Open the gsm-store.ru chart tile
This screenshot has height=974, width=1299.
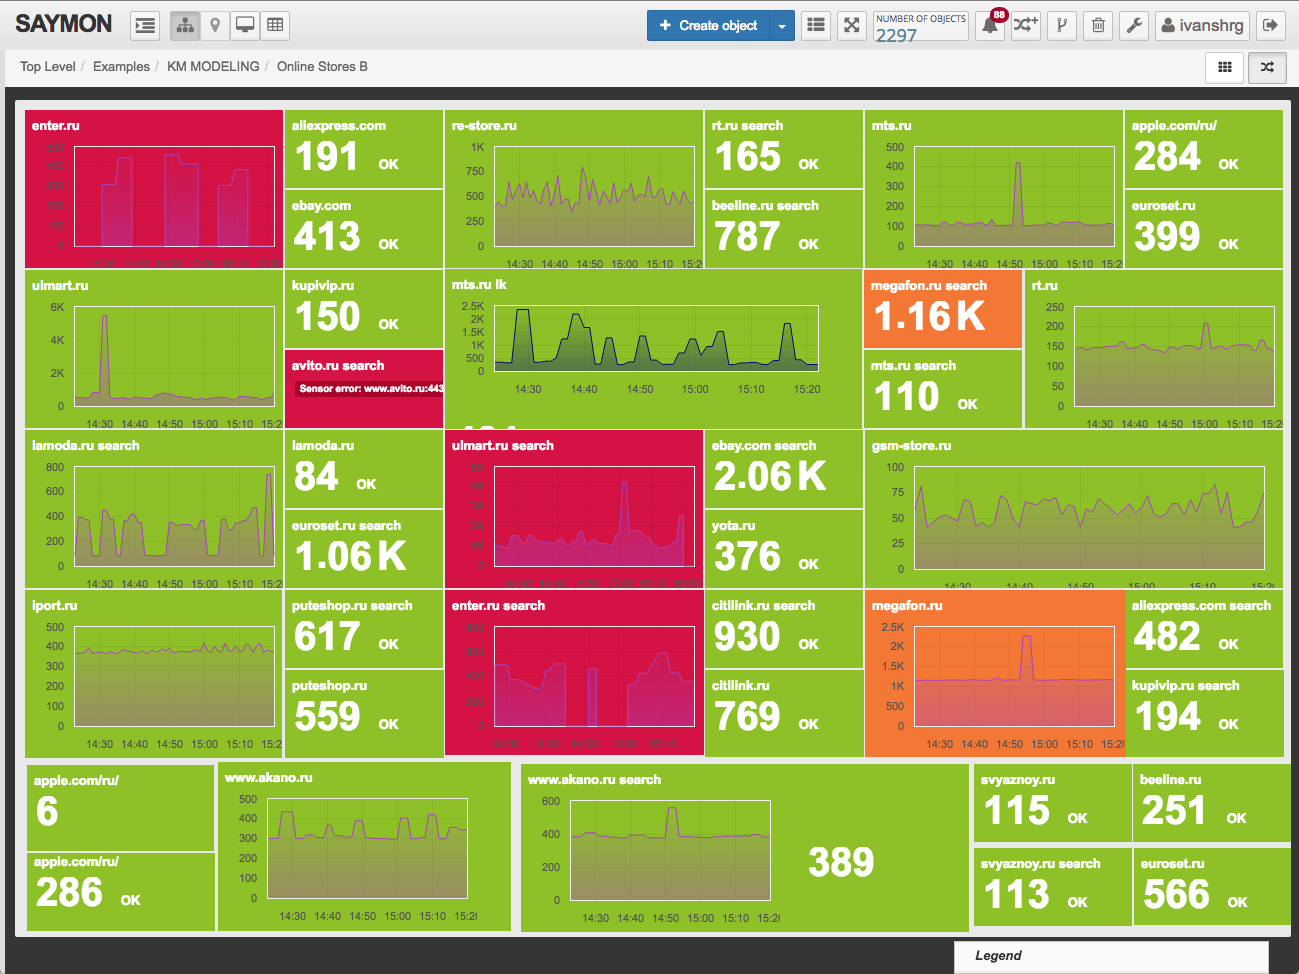click(x=1074, y=509)
